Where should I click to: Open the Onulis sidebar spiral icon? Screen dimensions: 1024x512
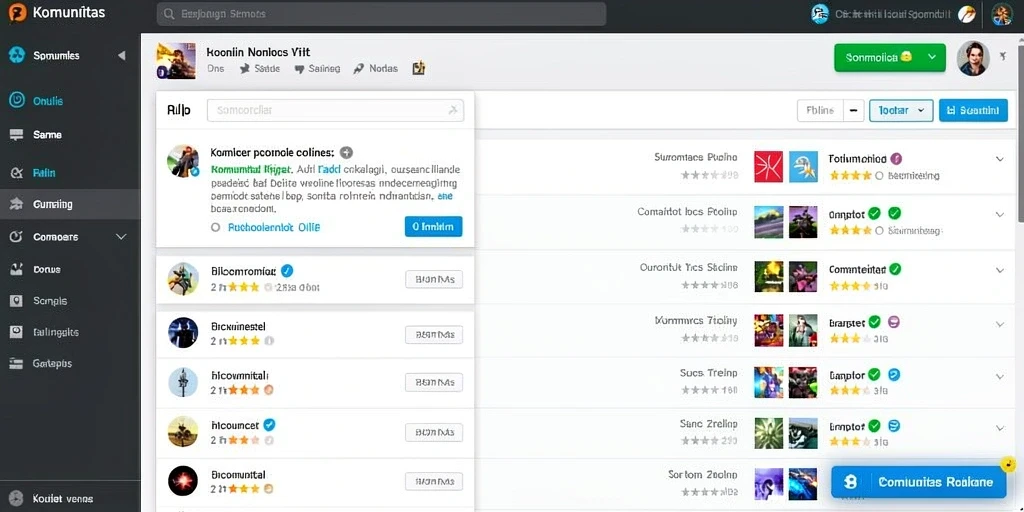pos(17,101)
